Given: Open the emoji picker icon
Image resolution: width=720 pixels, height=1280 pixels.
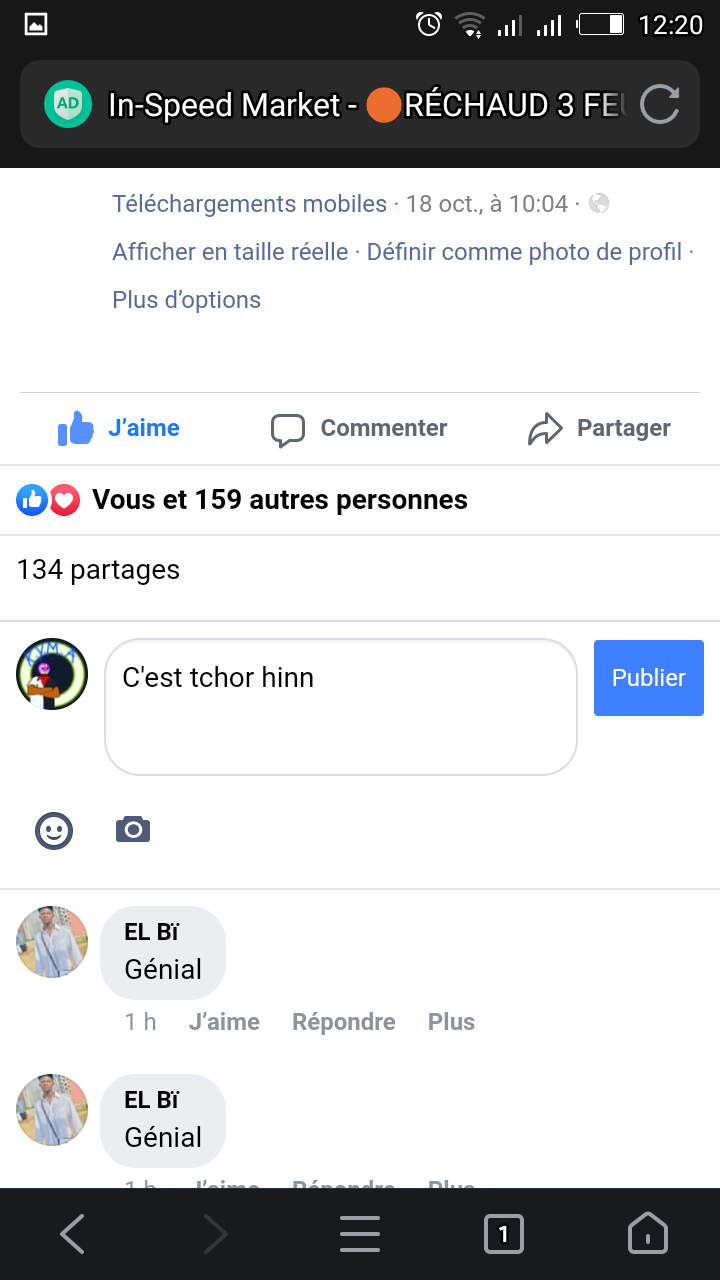Looking at the screenshot, I should [x=54, y=830].
